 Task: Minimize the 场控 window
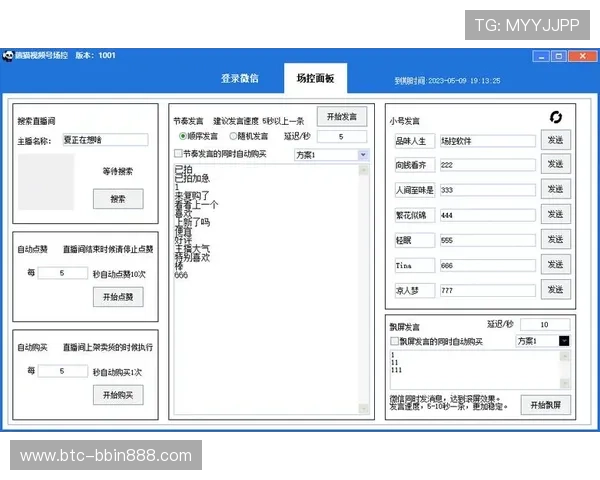(x=541, y=56)
